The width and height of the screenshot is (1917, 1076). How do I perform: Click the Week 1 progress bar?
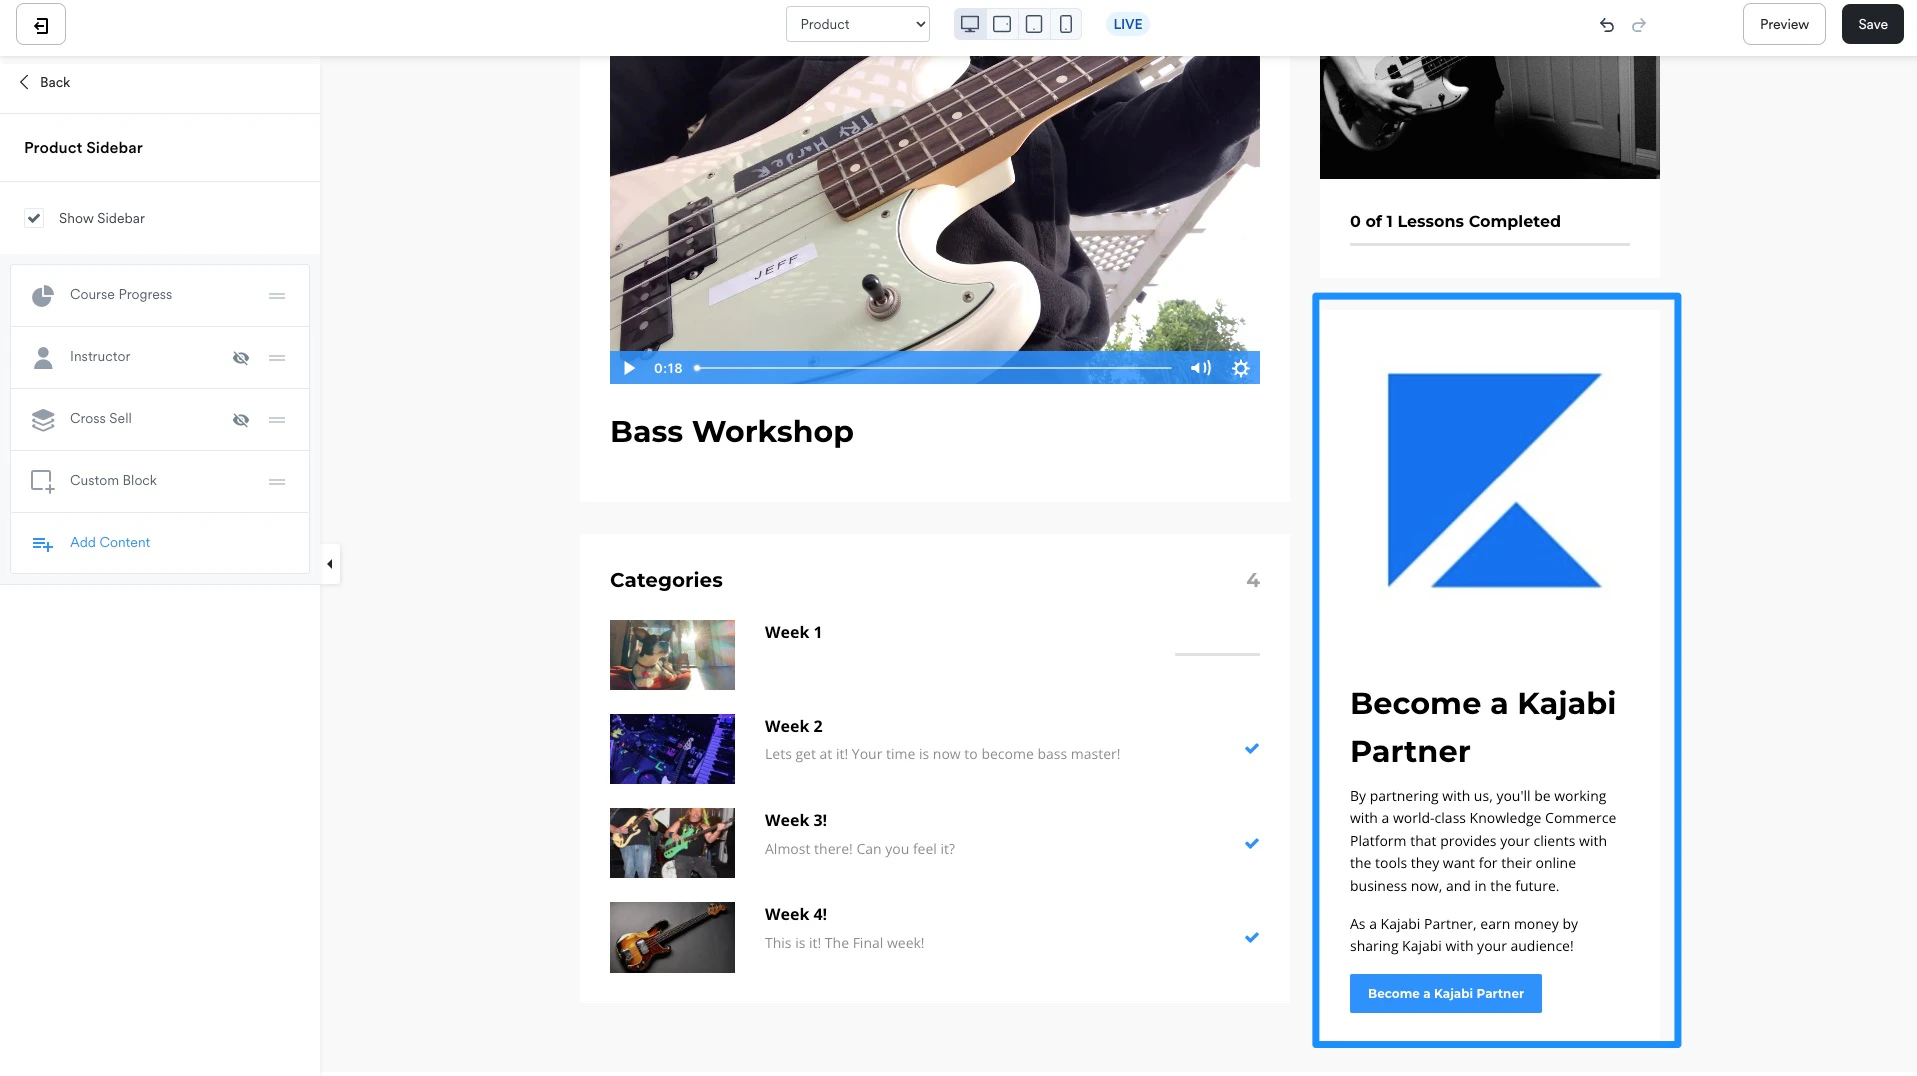tap(1217, 654)
